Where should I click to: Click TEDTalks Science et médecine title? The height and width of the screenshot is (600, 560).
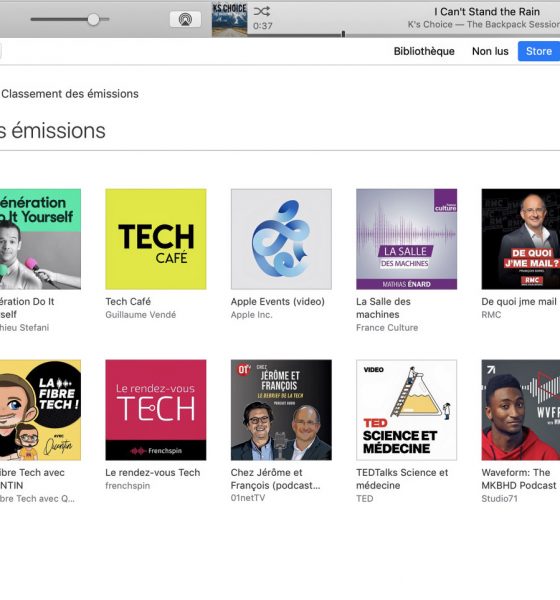click(x=402, y=479)
